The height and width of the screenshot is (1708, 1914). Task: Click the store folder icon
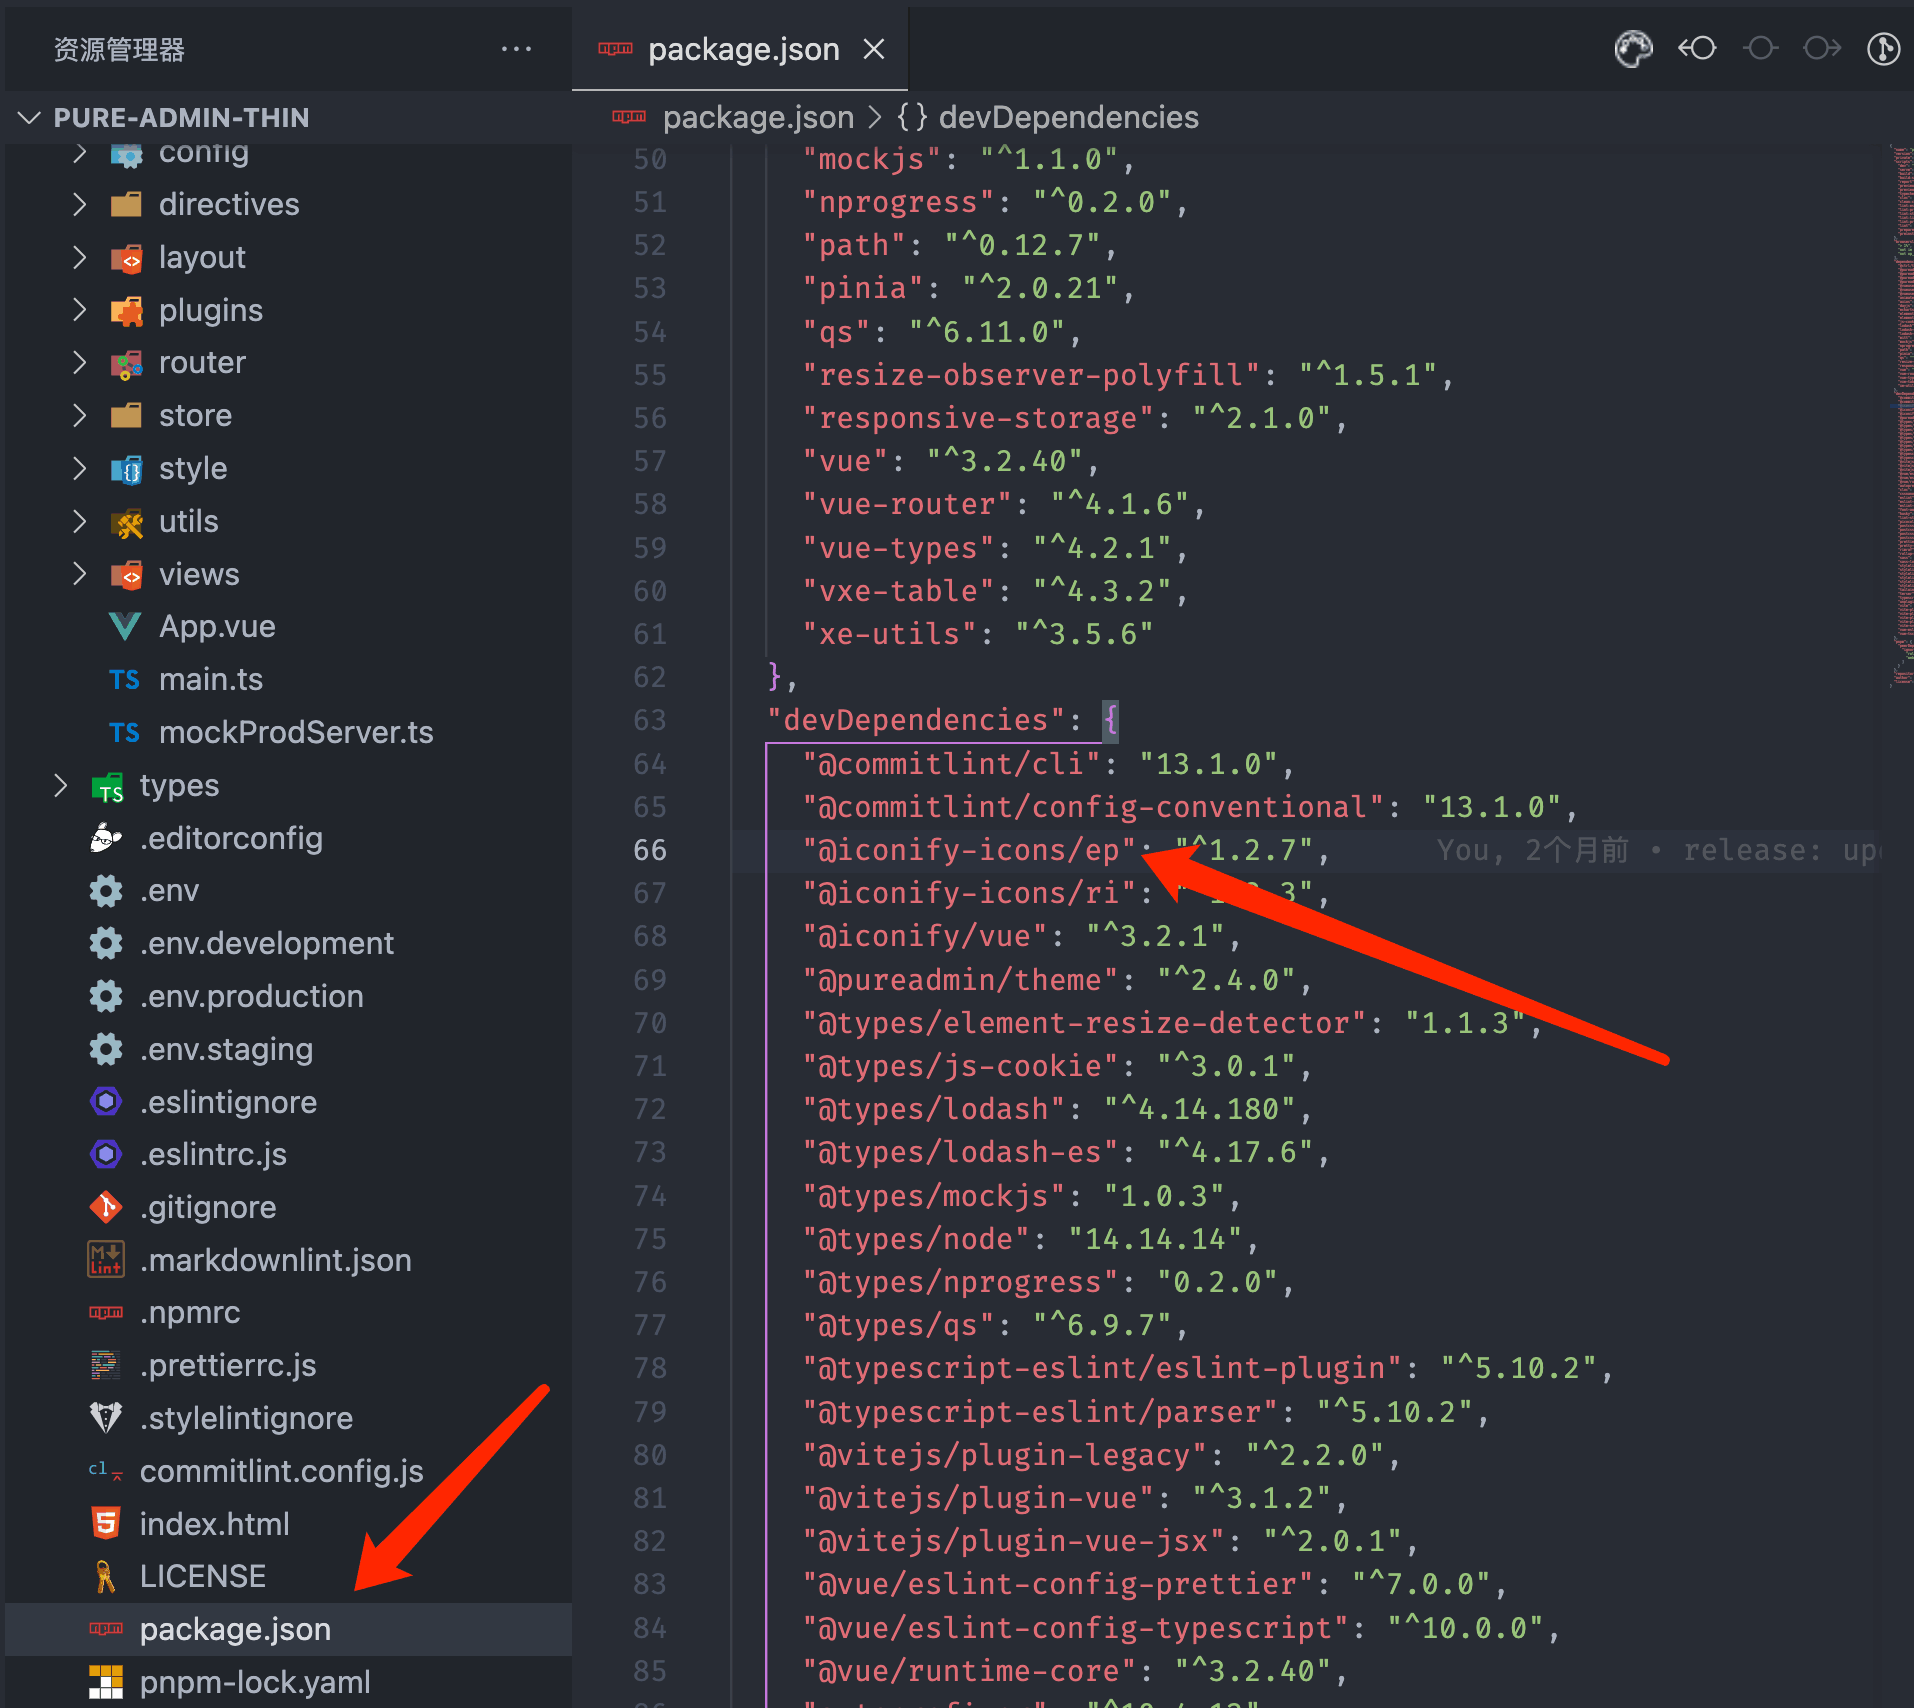[126, 415]
